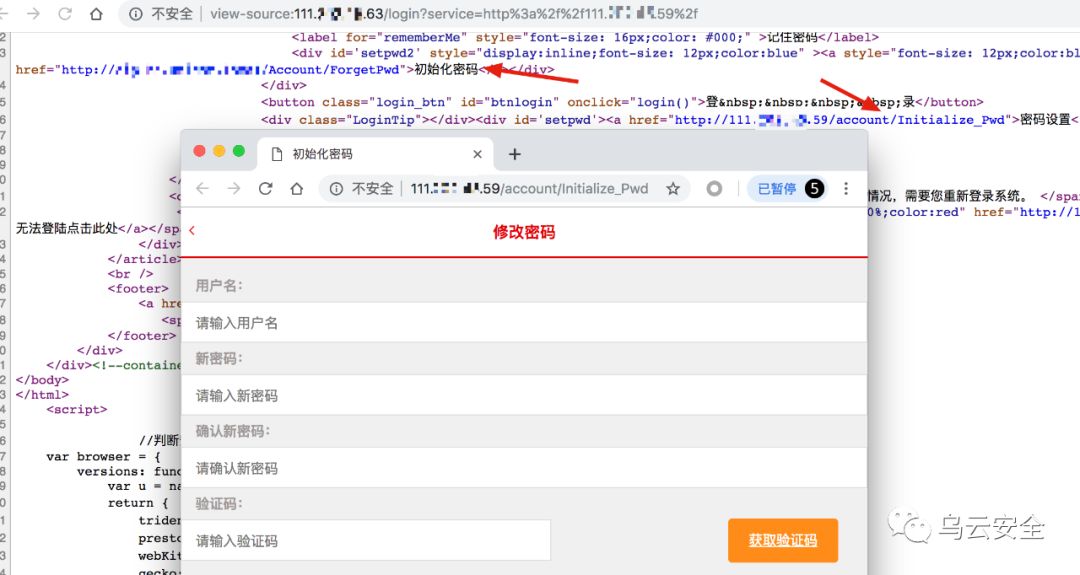Close the 初始化密码 tab
This screenshot has height=575, width=1080.
(x=477, y=154)
